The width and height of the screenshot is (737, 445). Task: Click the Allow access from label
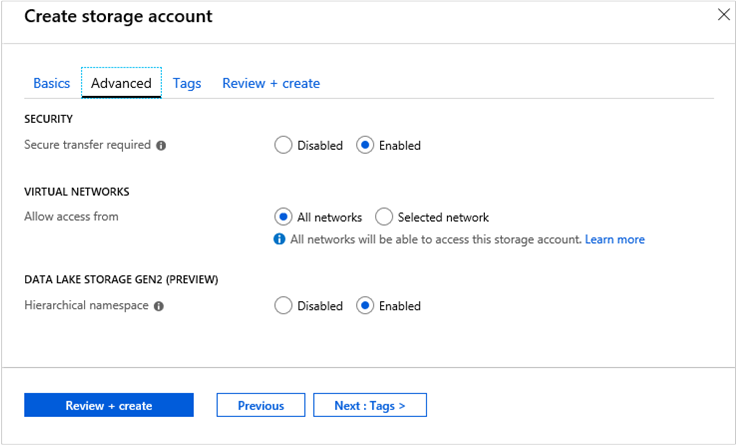tap(71, 217)
